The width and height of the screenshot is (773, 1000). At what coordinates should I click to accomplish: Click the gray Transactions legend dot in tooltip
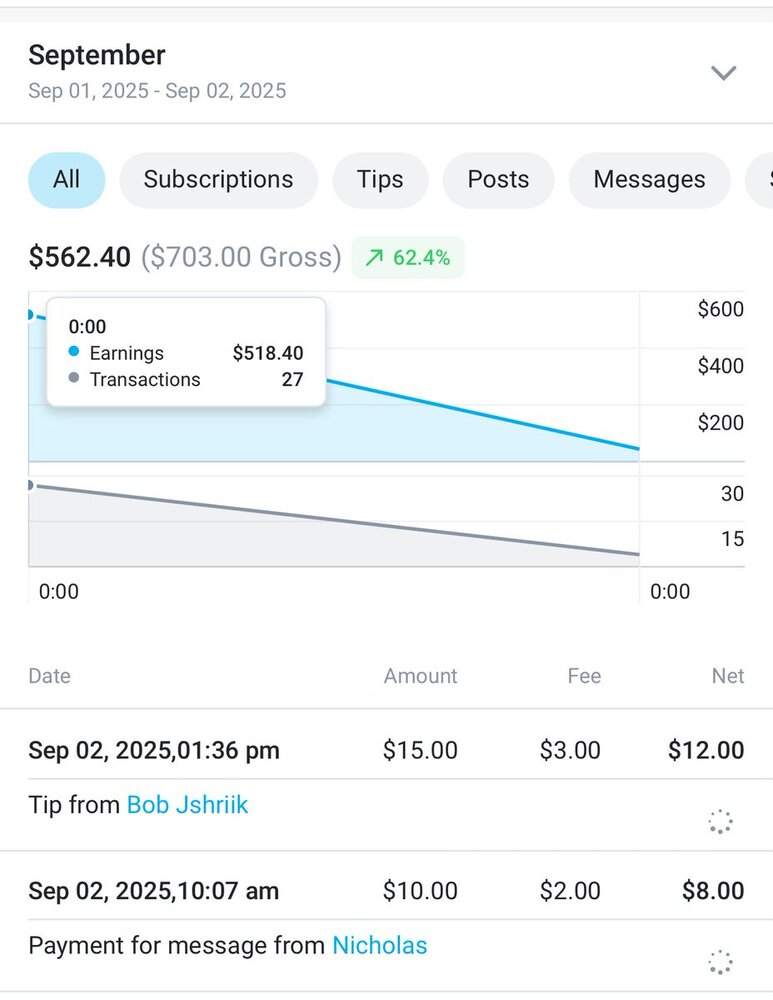click(x=74, y=379)
